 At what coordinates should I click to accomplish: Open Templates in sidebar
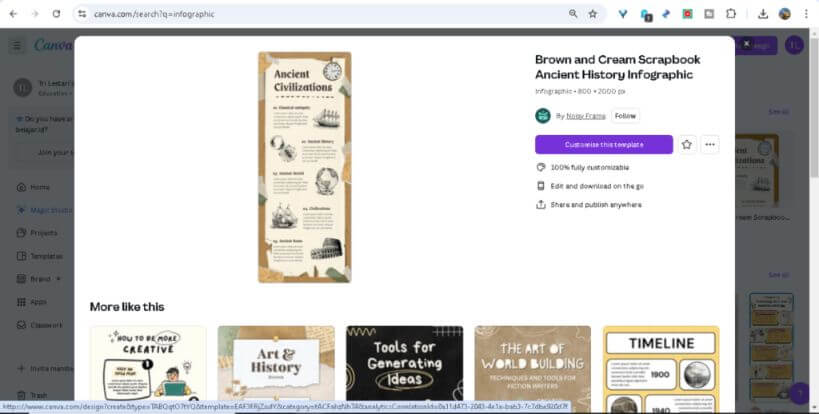pos(40,256)
